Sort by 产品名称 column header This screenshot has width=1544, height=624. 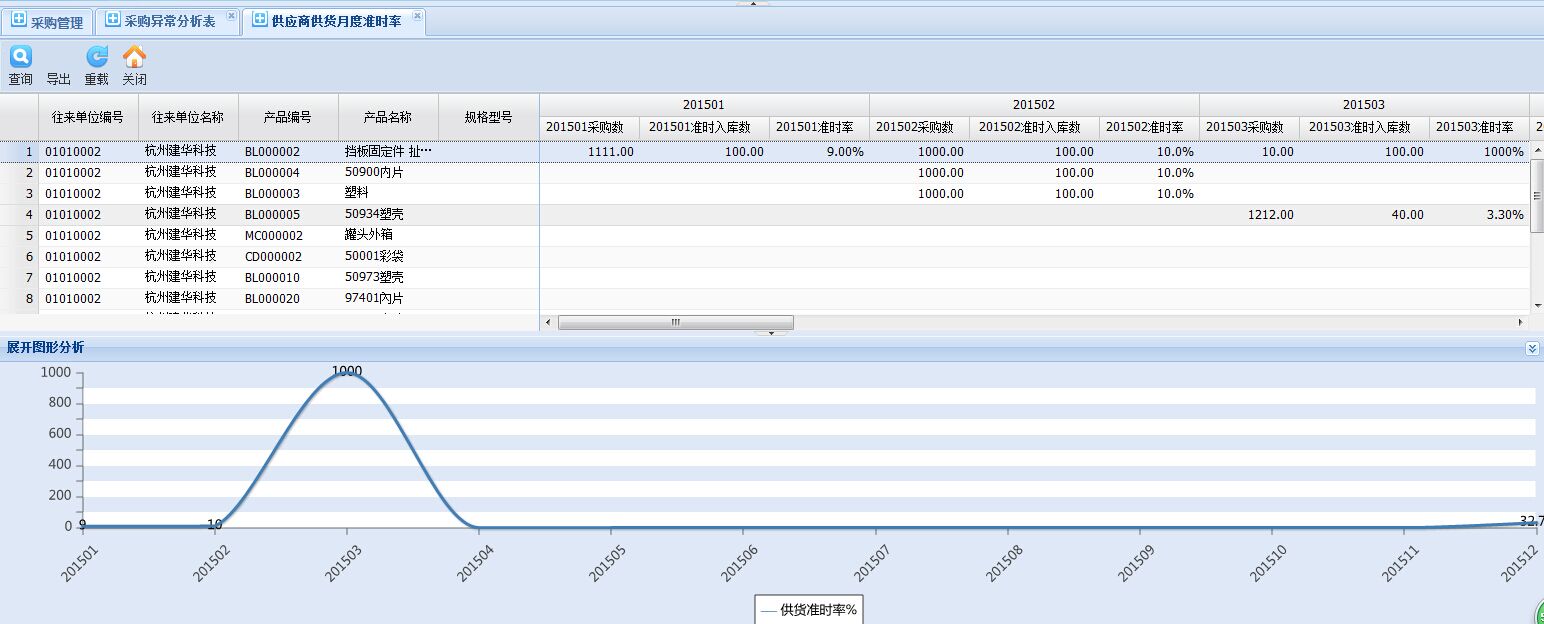[388, 117]
